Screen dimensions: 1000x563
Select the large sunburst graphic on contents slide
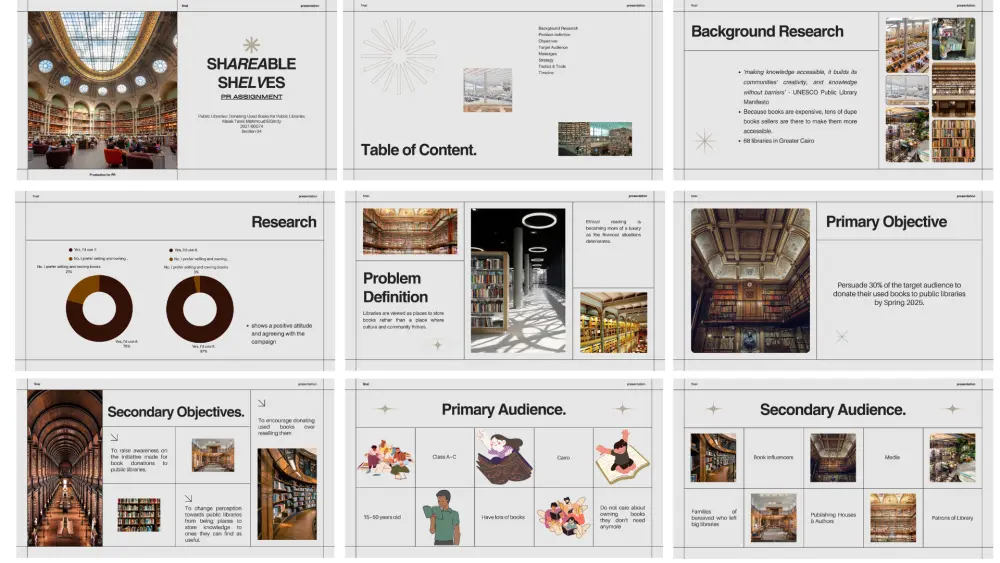tap(399, 55)
